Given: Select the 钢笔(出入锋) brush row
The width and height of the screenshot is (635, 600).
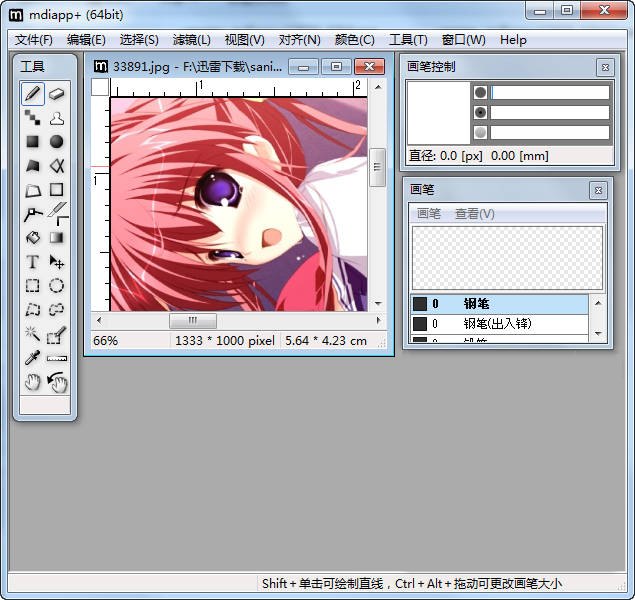Looking at the screenshot, I should pyautogui.click(x=500, y=323).
